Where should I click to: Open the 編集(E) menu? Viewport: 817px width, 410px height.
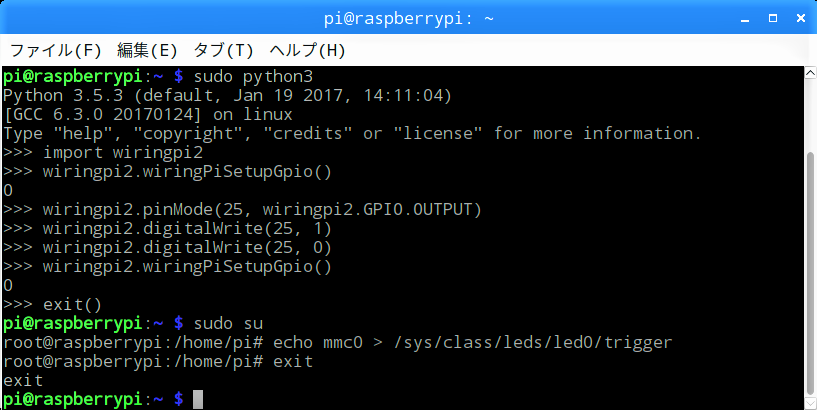click(147, 51)
